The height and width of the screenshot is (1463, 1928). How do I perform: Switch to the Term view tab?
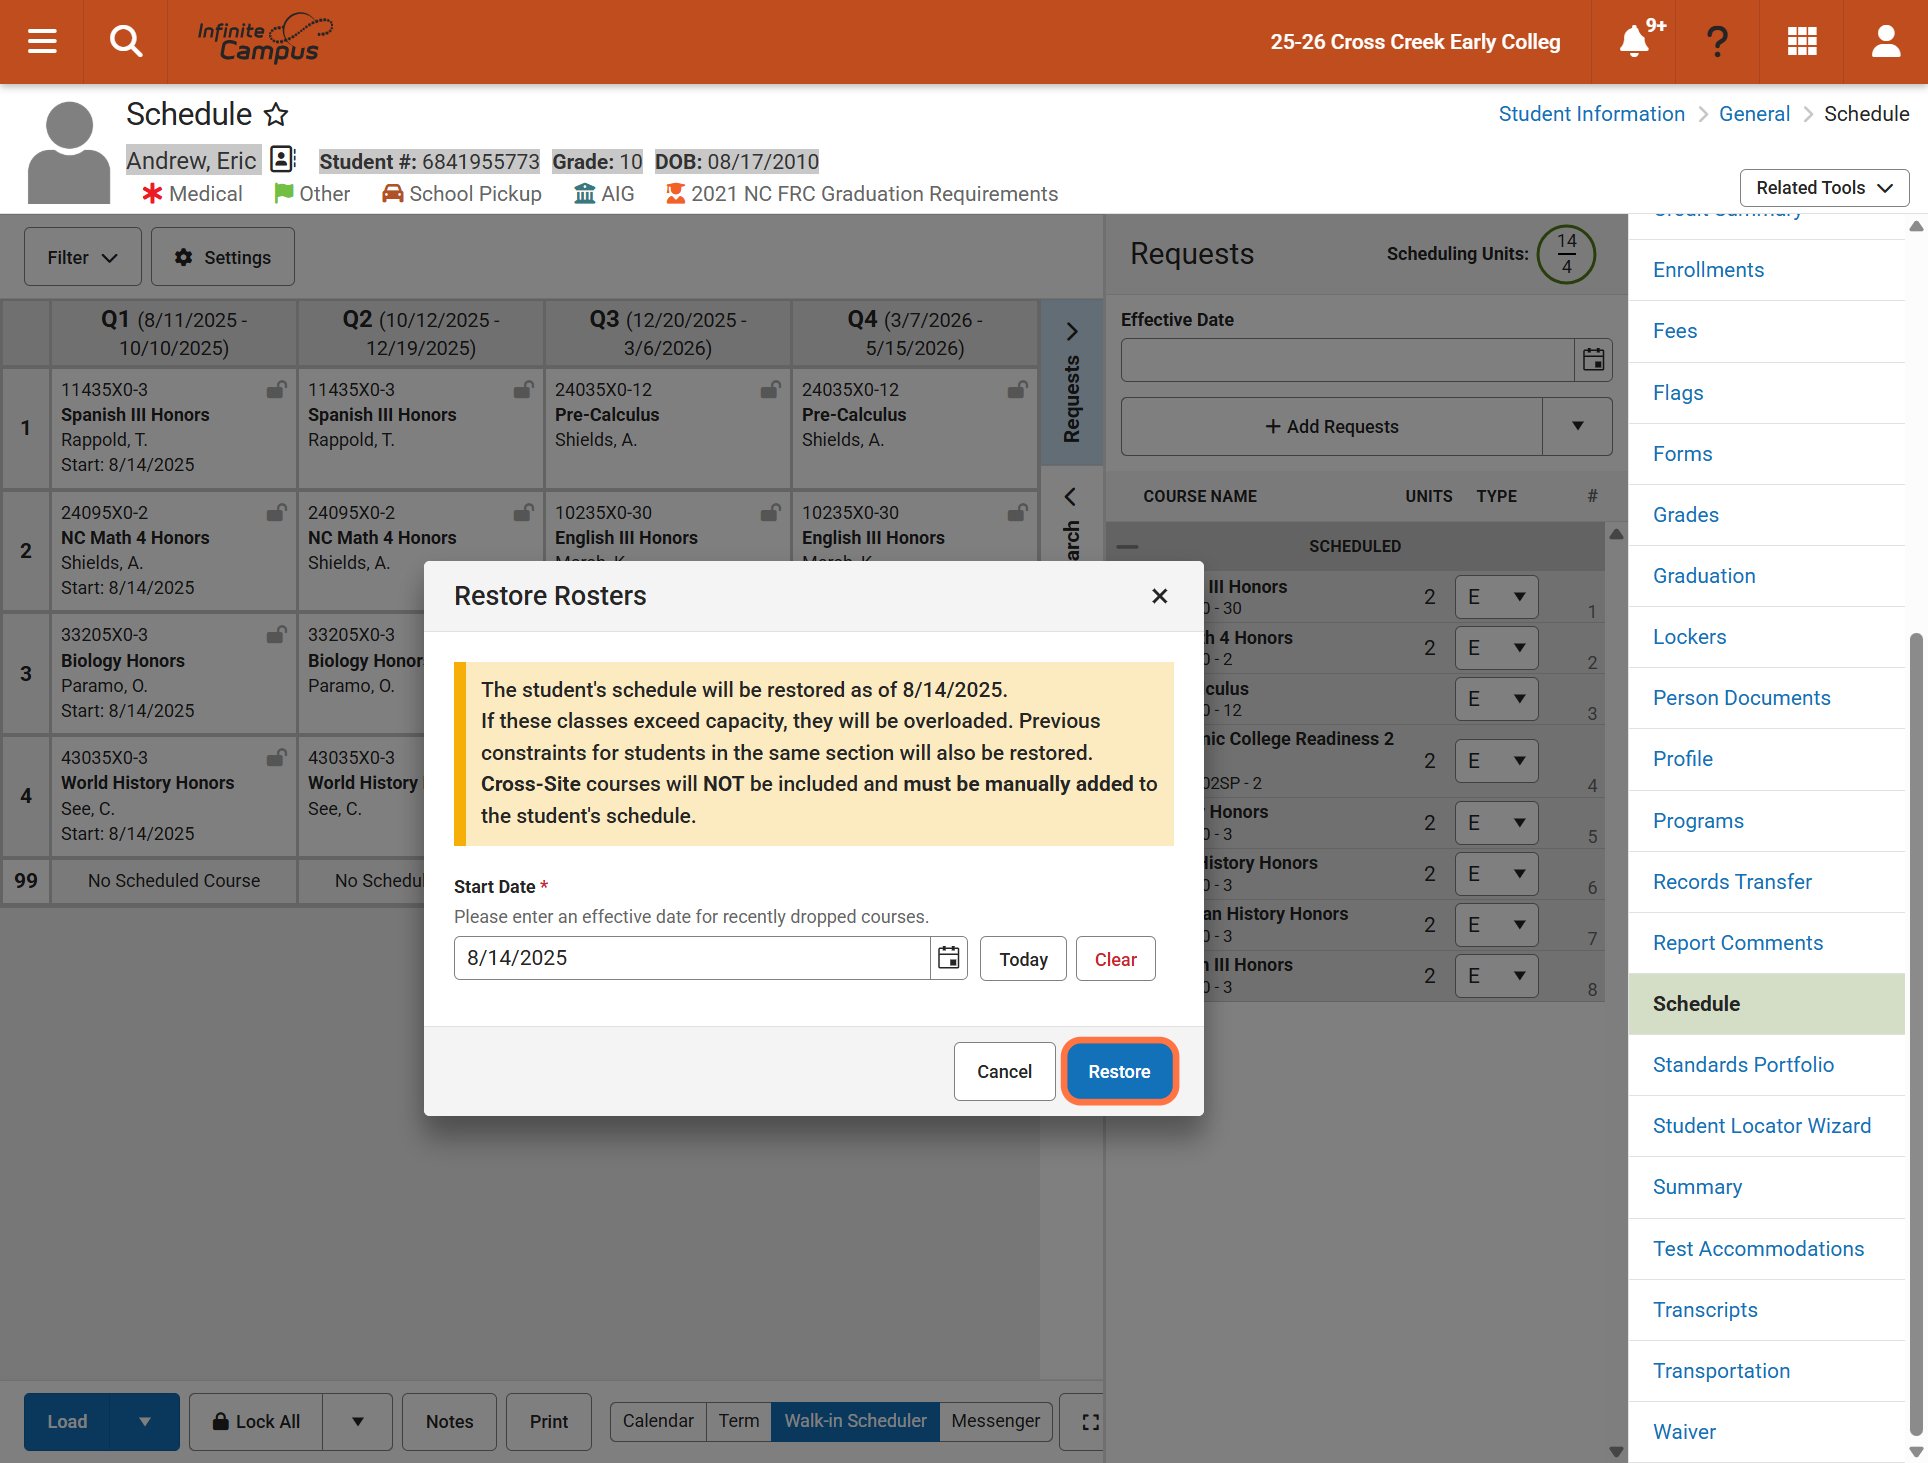pos(739,1421)
